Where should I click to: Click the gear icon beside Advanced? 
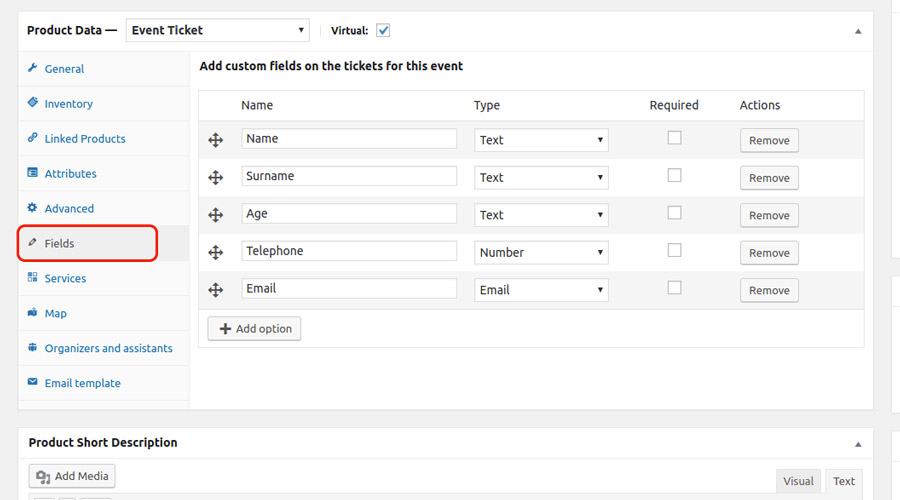[33, 208]
